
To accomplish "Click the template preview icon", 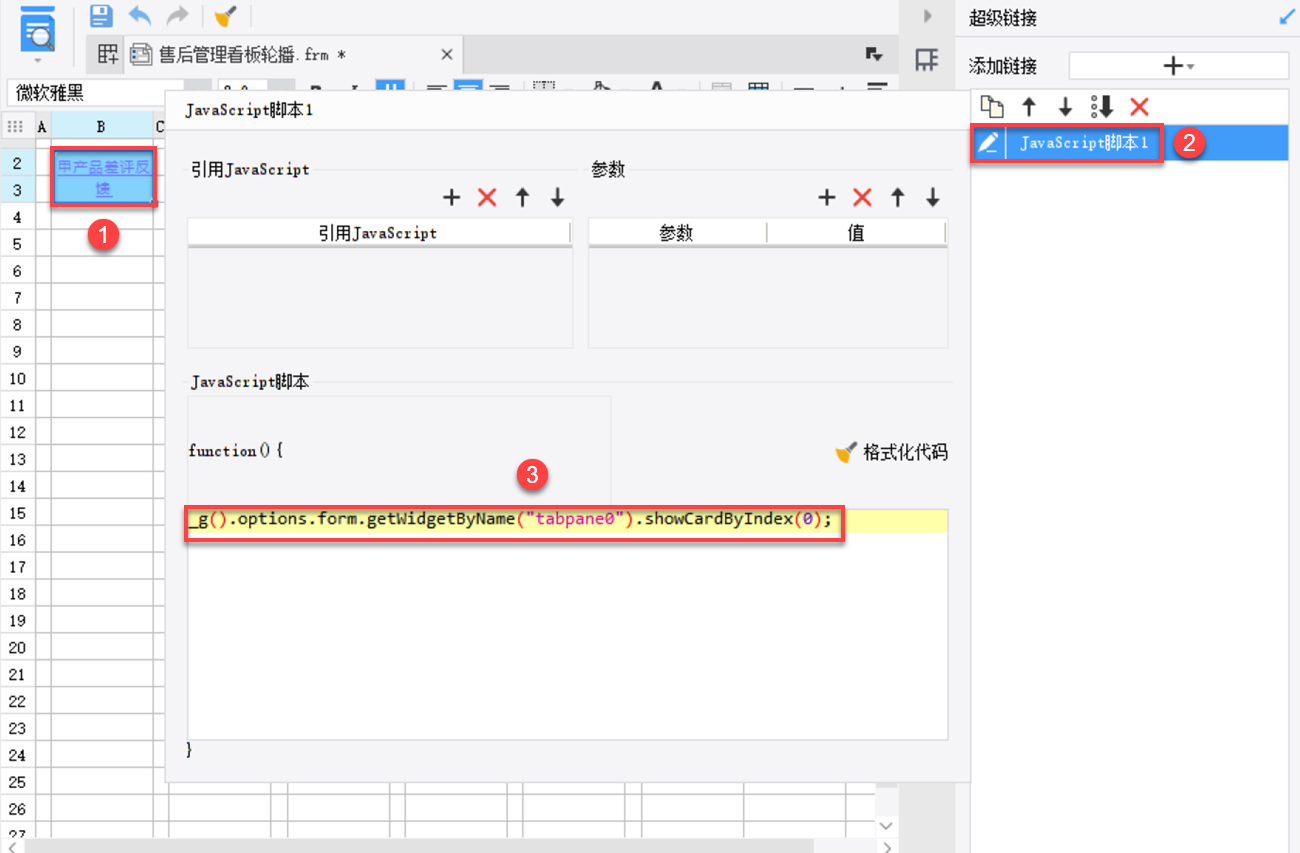I will [x=38, y=29].
